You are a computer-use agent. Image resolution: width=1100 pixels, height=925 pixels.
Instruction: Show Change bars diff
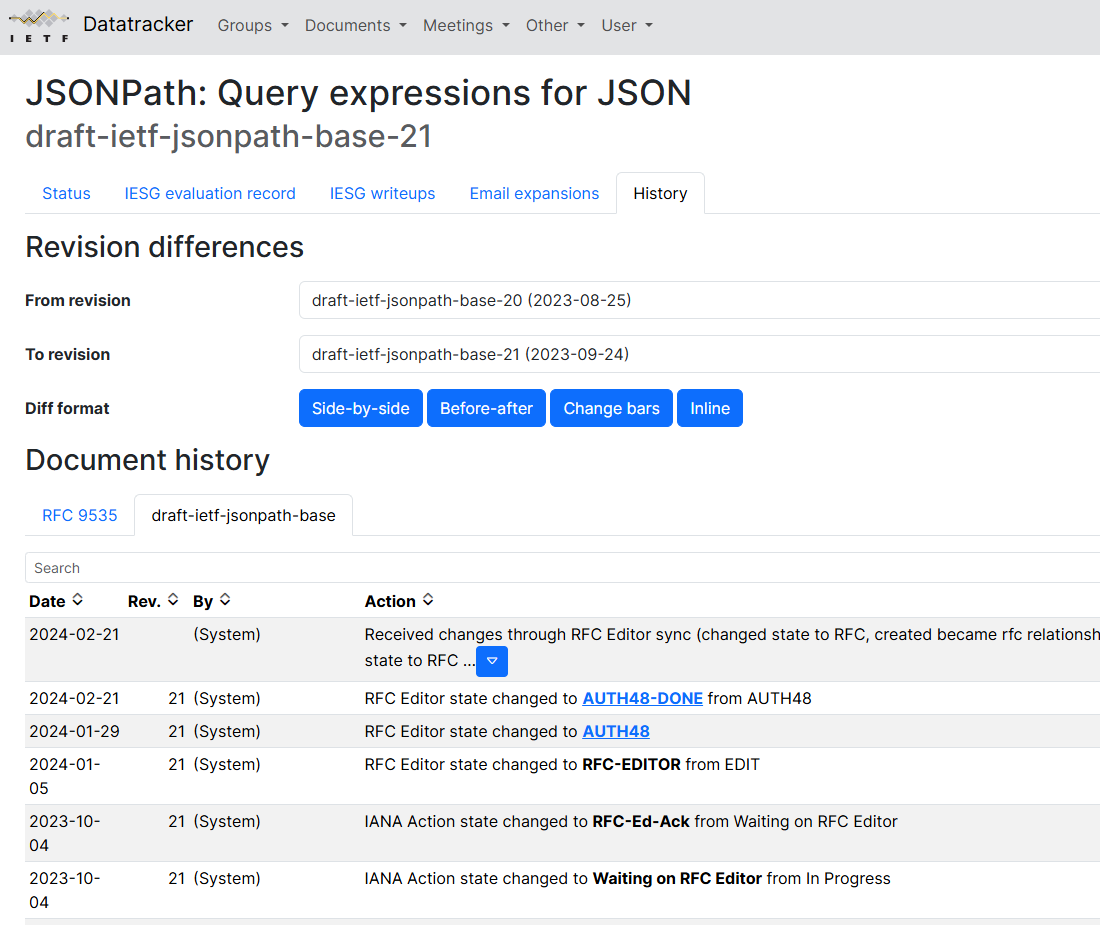point(611,408)
